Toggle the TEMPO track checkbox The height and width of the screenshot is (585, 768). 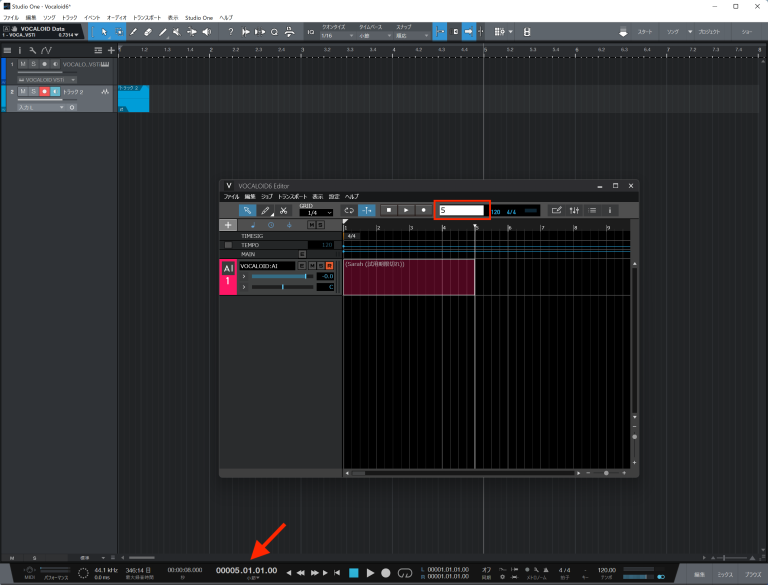[x=228, y=245]
